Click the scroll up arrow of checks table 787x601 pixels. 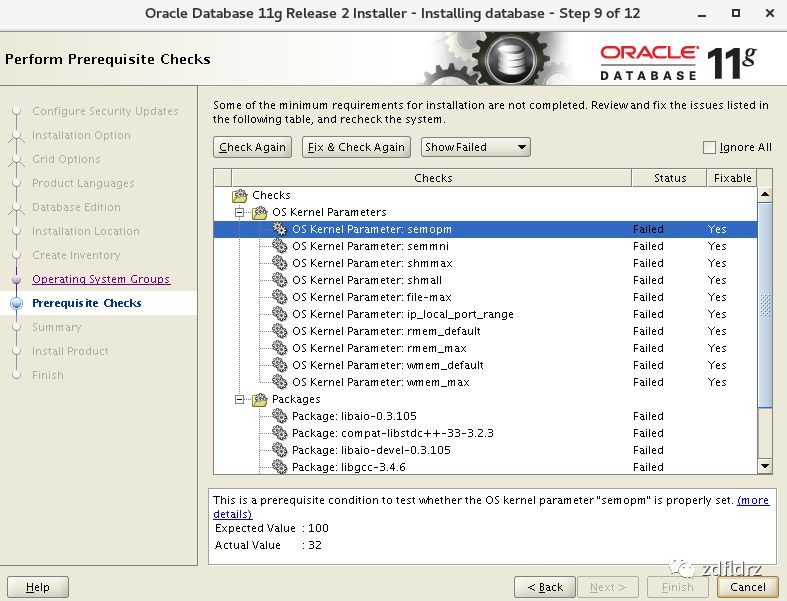click(765, 194)
